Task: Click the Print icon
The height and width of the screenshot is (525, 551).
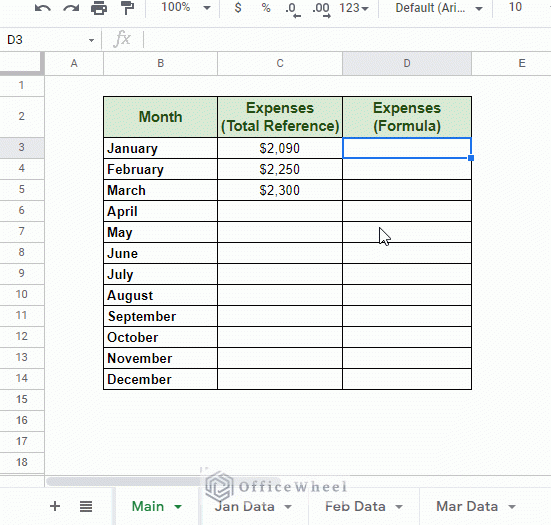Action: pyautogui.click(x=99, y=8)
